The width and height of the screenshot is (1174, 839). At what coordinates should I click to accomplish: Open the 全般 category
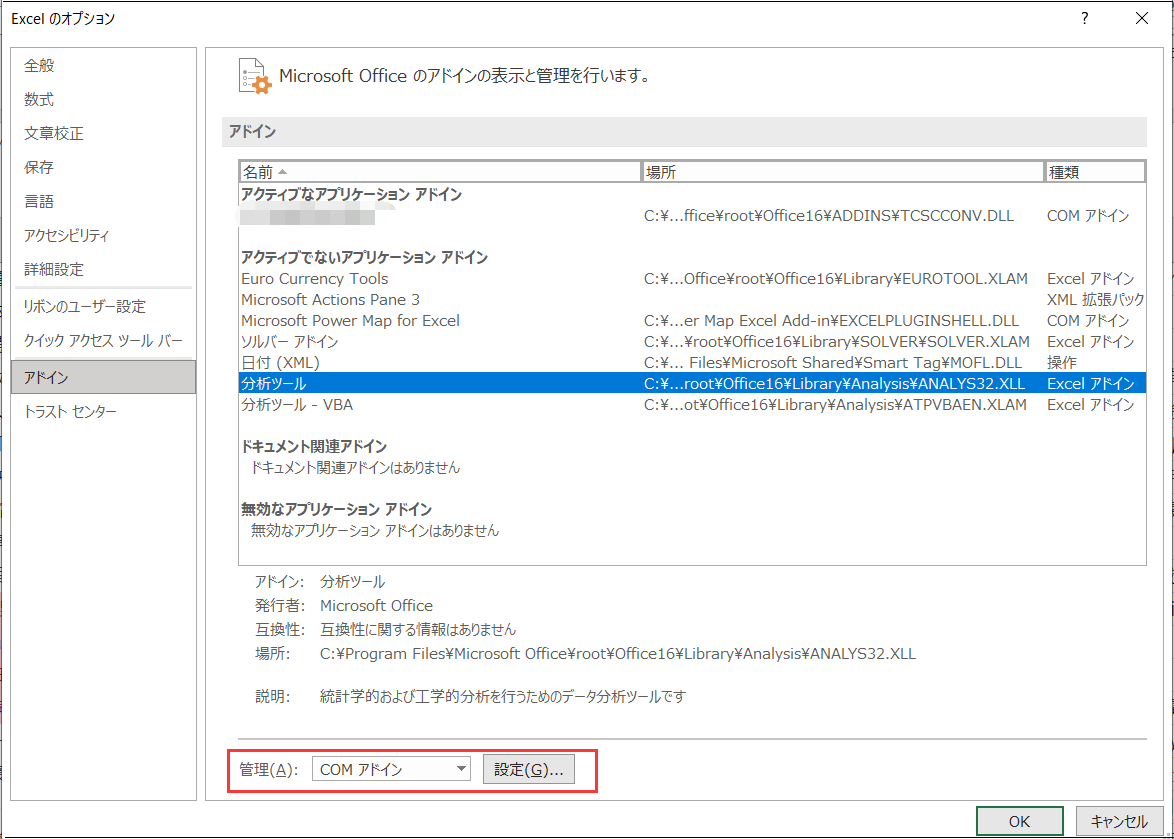point(40,66)
